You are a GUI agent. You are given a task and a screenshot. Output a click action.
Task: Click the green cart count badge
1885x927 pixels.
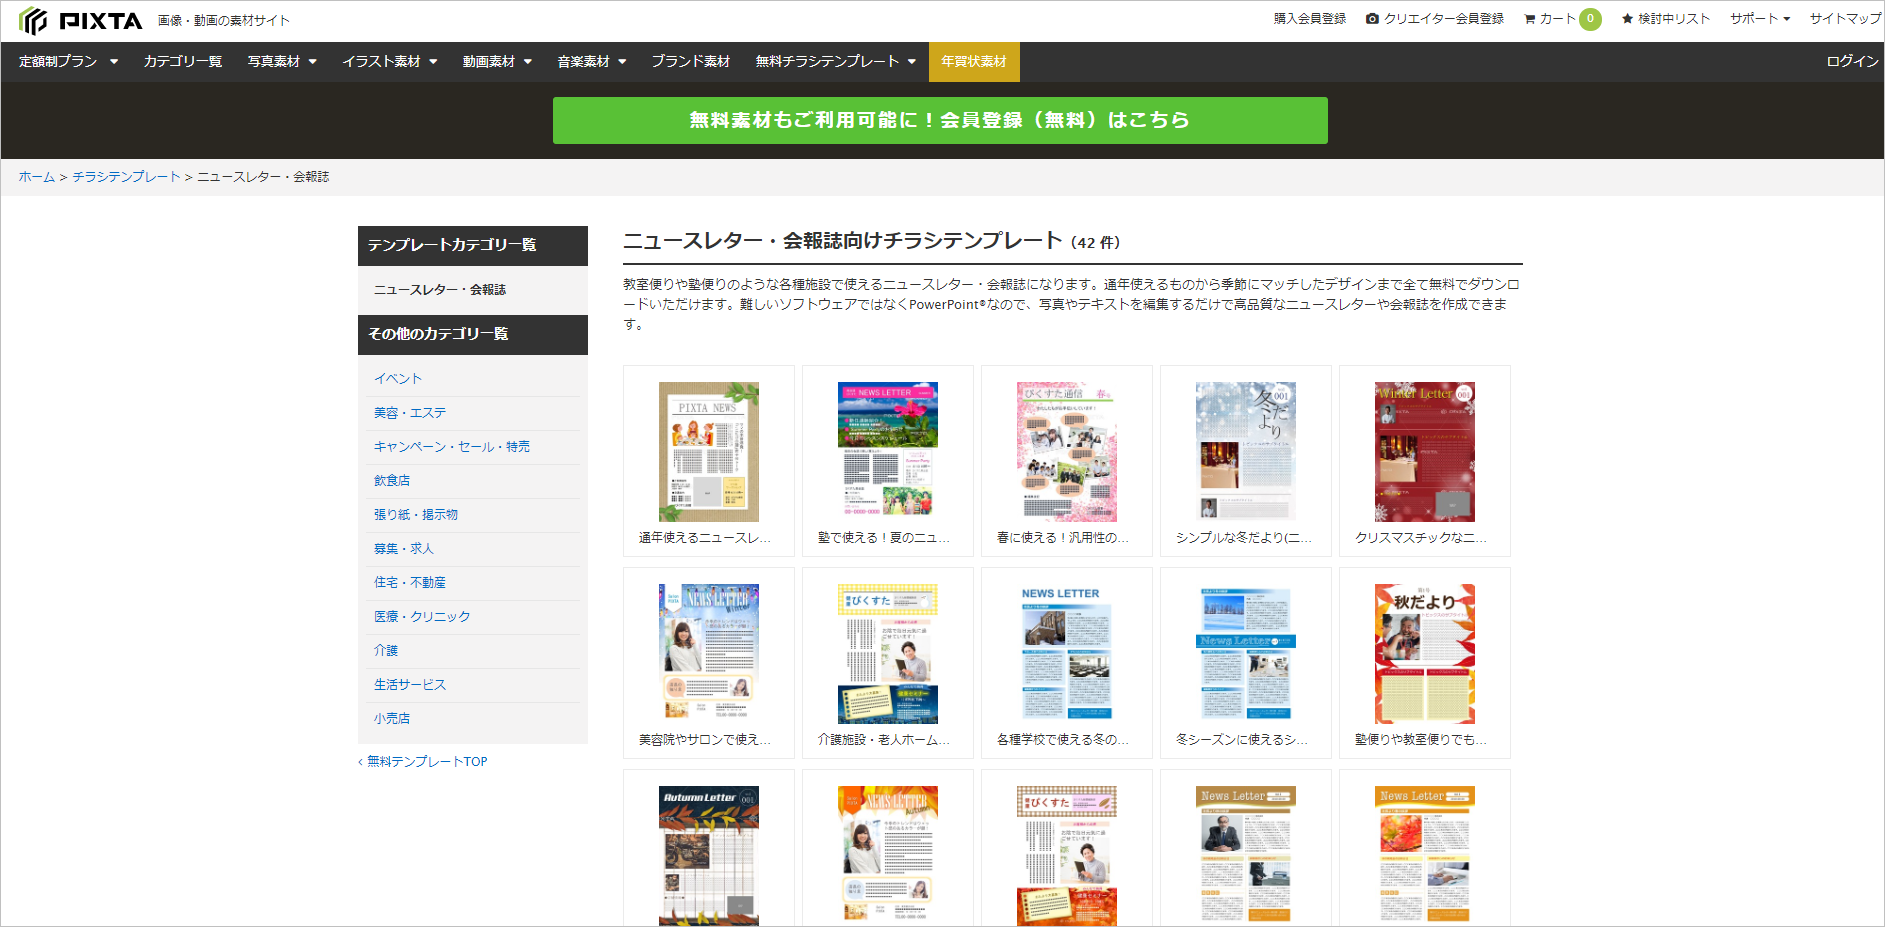(1590, 19)
